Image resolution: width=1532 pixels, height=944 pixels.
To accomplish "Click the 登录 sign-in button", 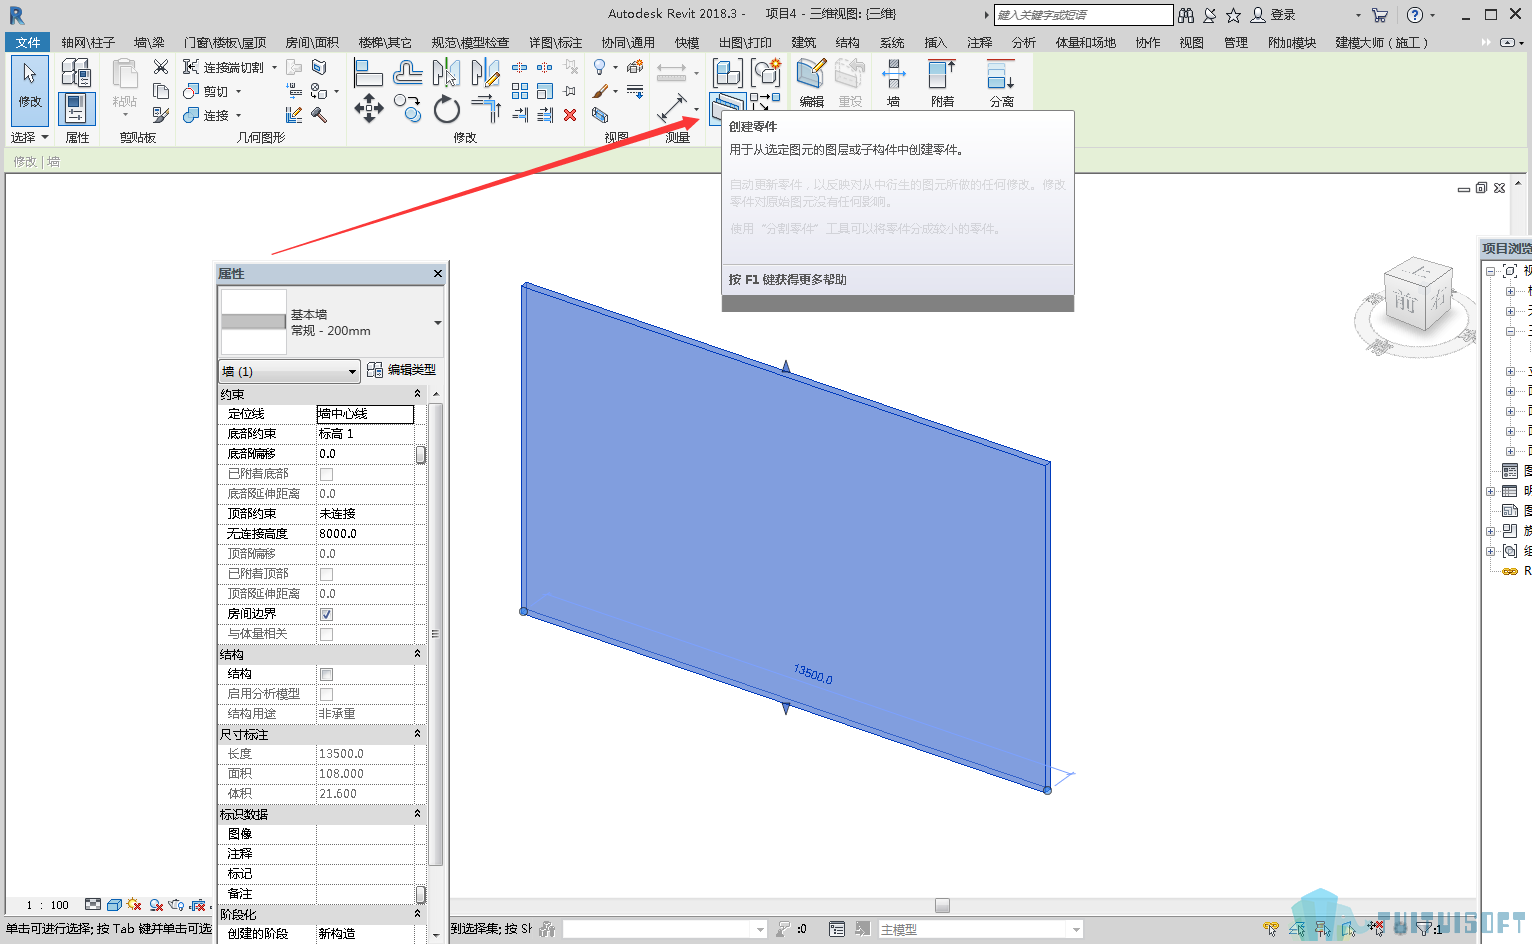I will pyautogui.click(x=1273, y=15).
